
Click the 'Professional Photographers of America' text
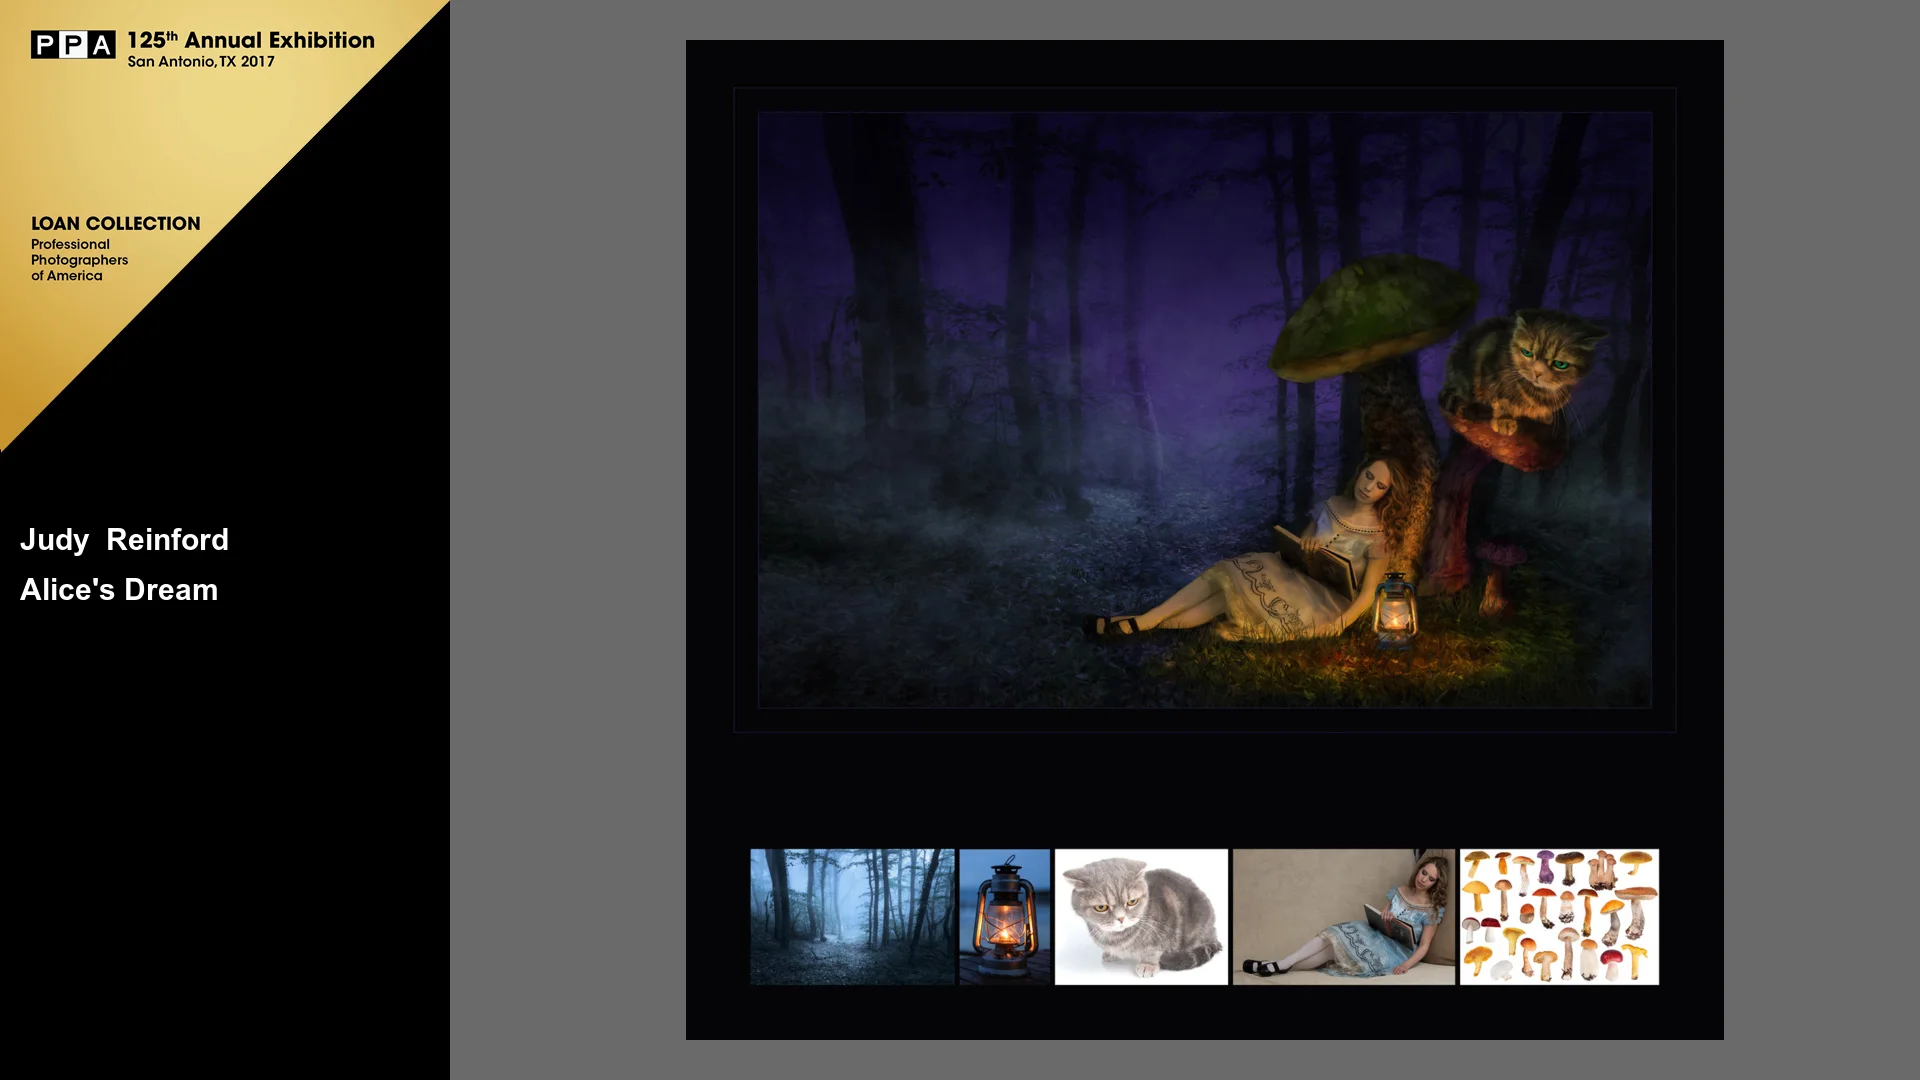(79, 260)
